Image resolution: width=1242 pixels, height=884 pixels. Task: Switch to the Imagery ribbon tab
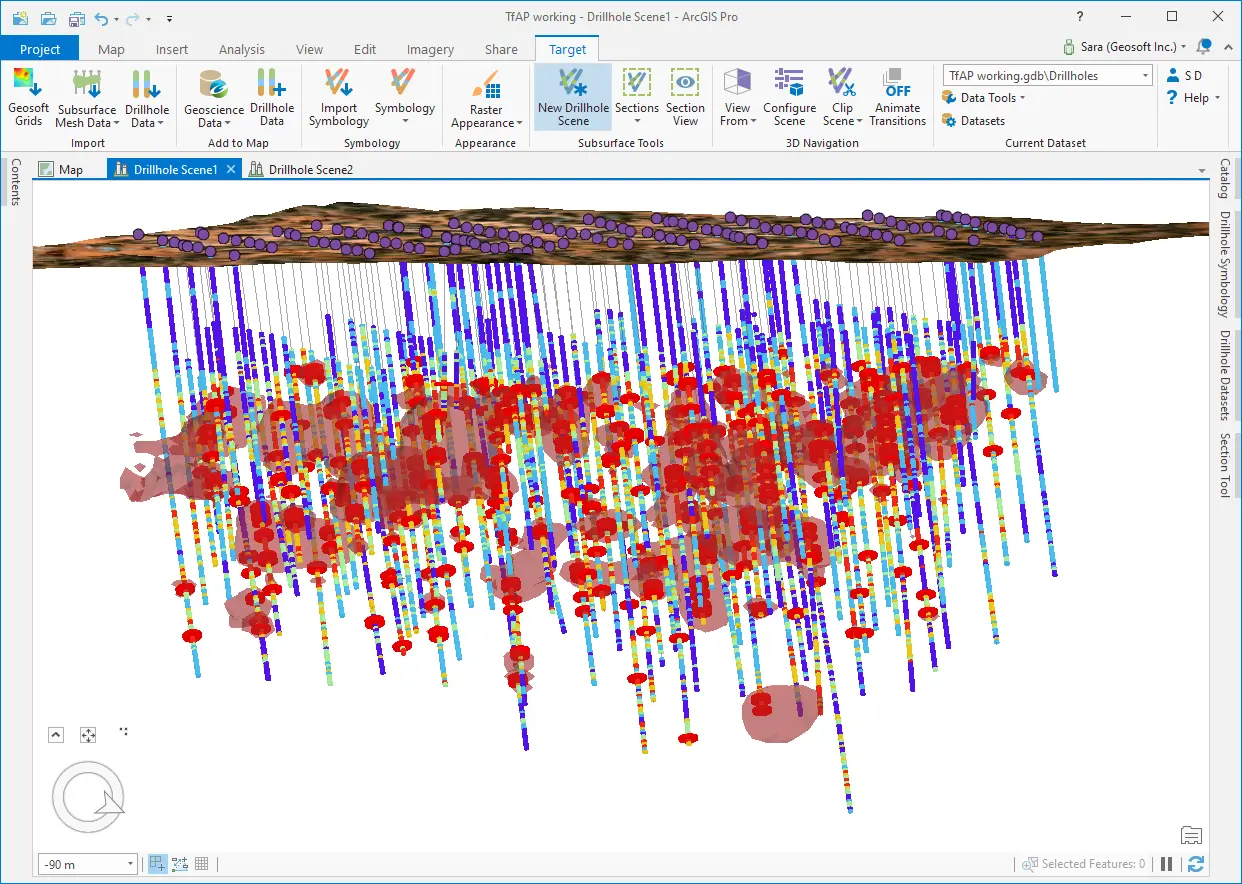[x=430, y=49]
